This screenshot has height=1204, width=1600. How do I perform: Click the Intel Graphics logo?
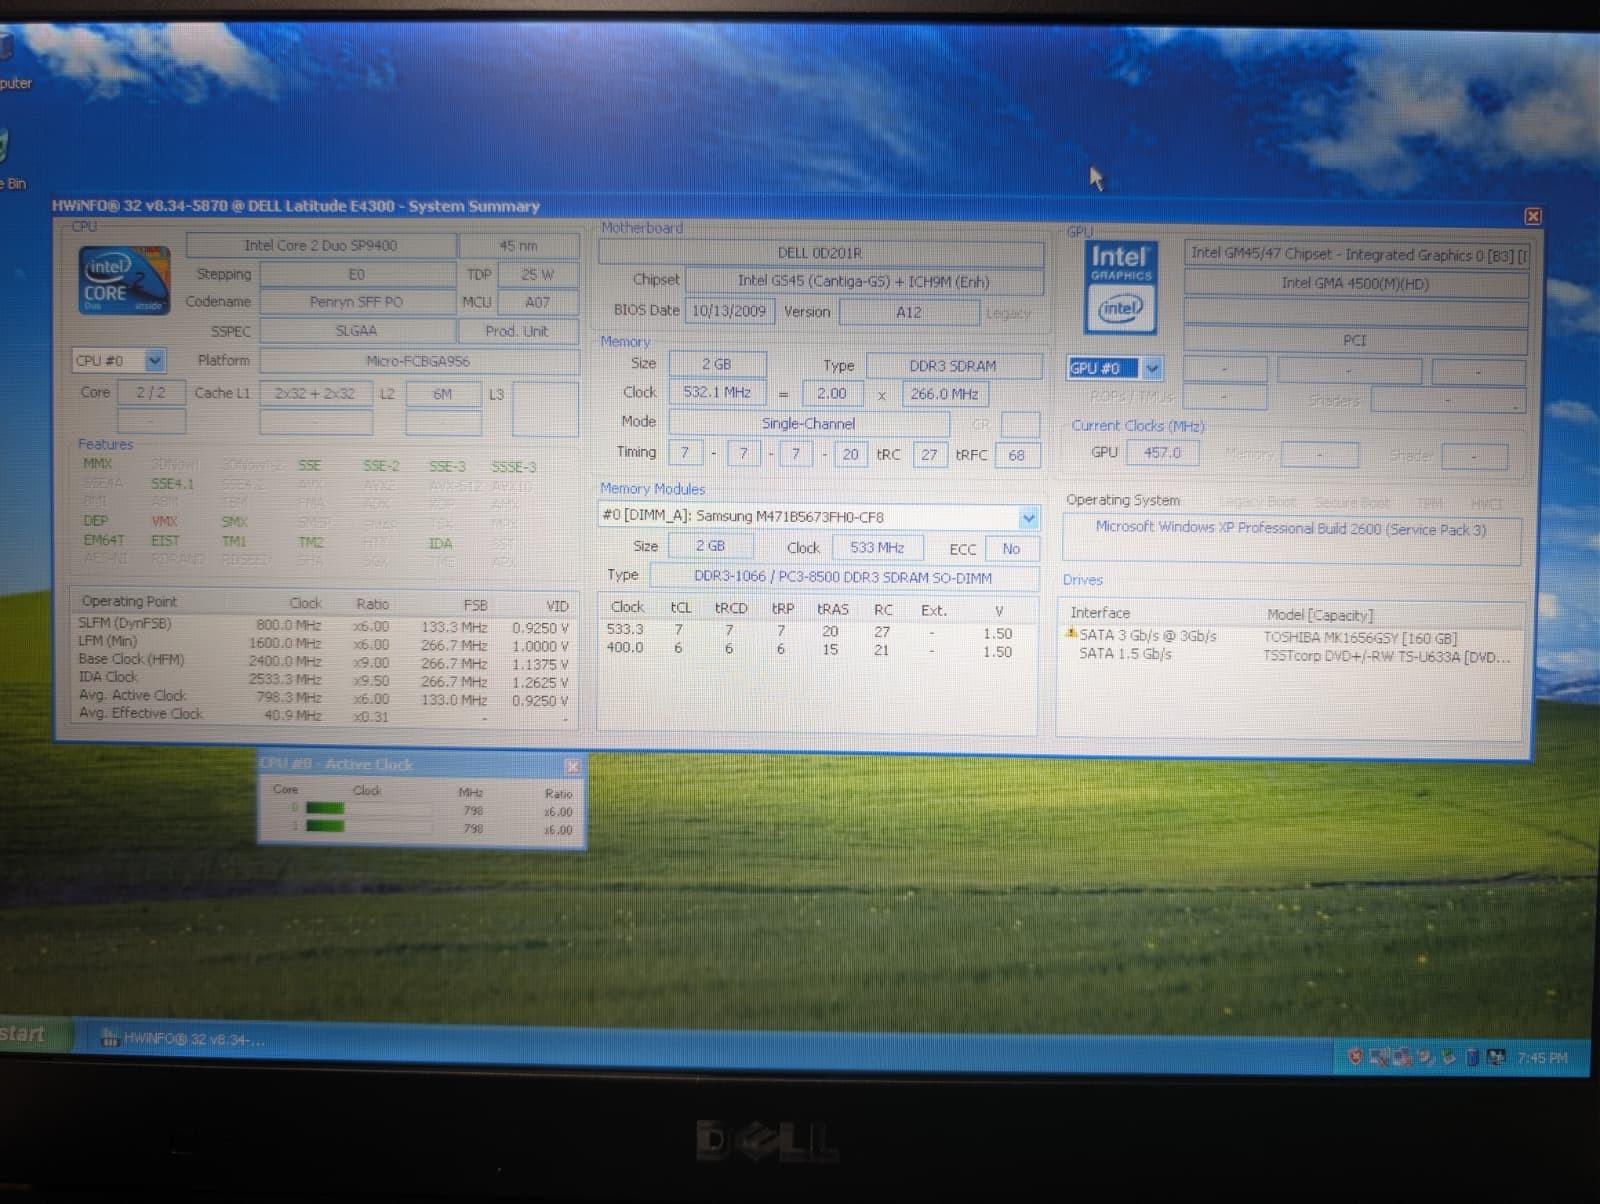[x=1121, y=288]
